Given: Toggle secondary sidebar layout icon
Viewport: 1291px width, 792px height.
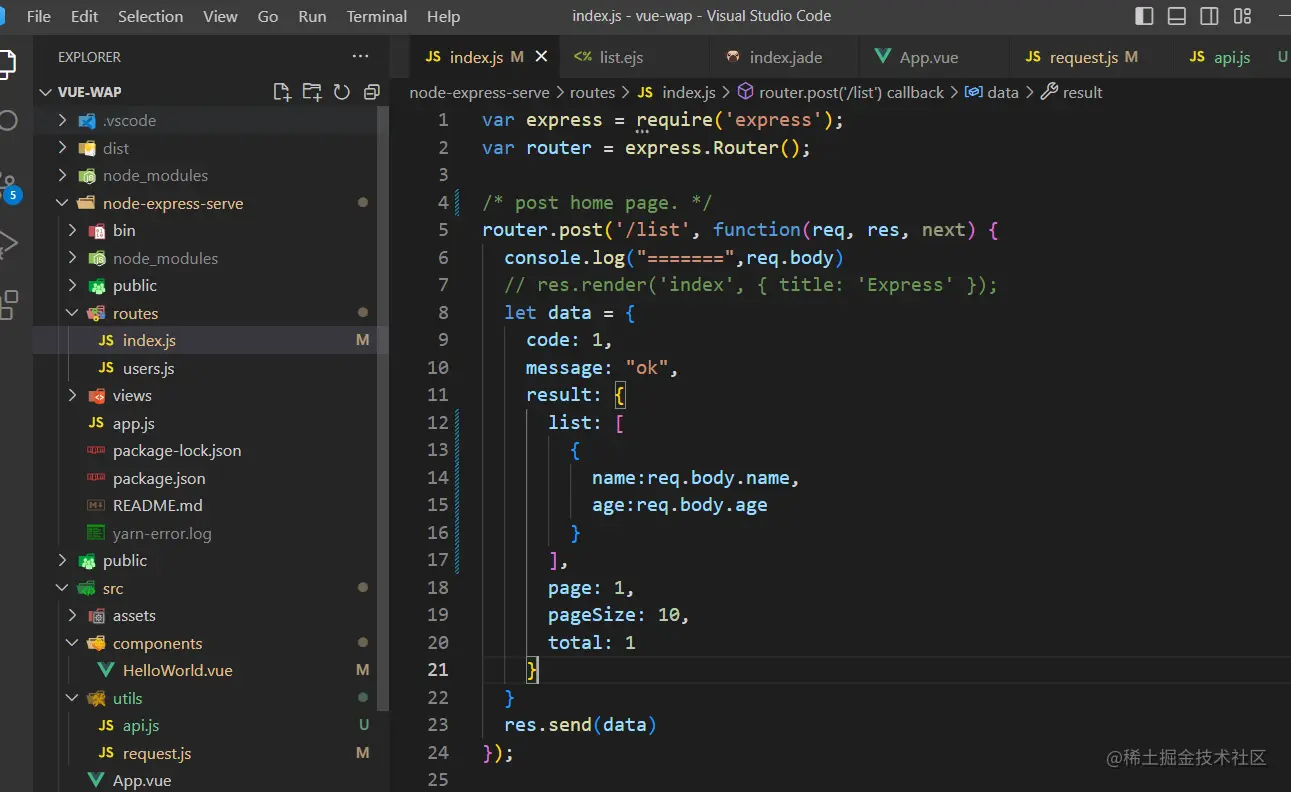Looking at the screenshot, I should tap(1209, 16).
